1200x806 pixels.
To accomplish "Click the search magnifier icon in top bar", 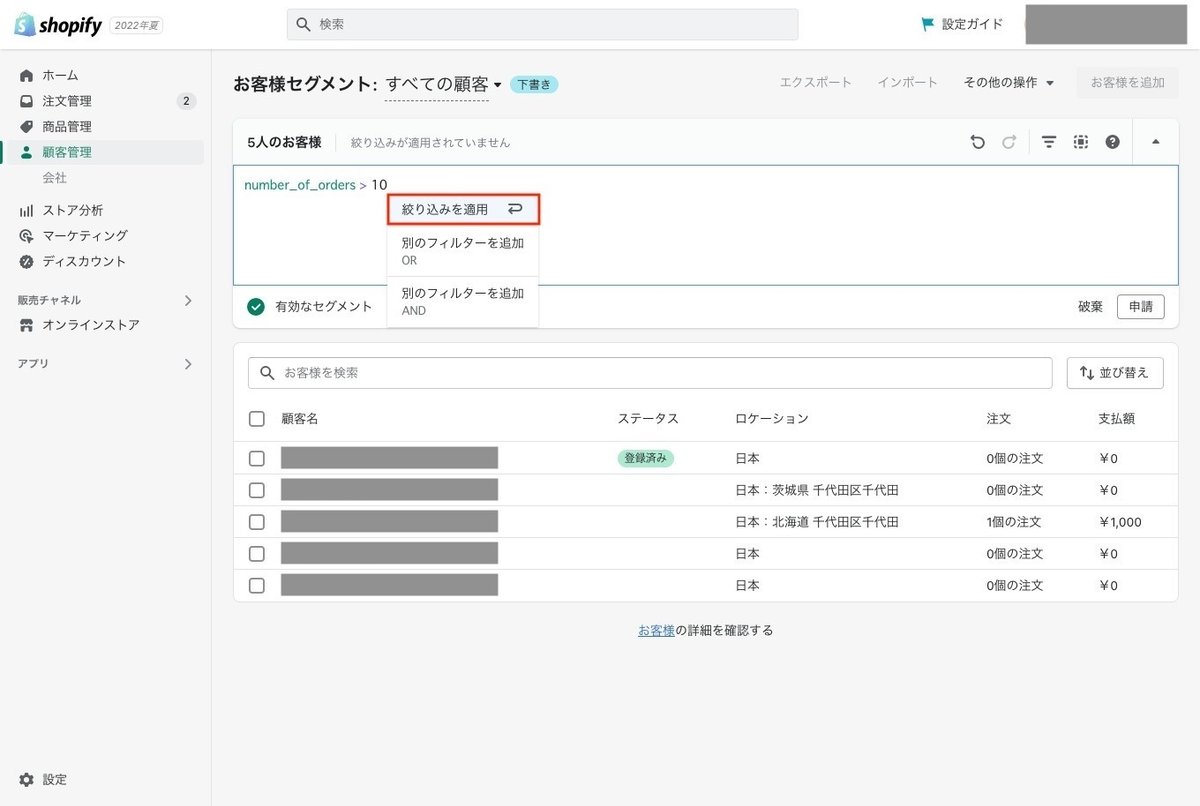I will click(304, 25).
